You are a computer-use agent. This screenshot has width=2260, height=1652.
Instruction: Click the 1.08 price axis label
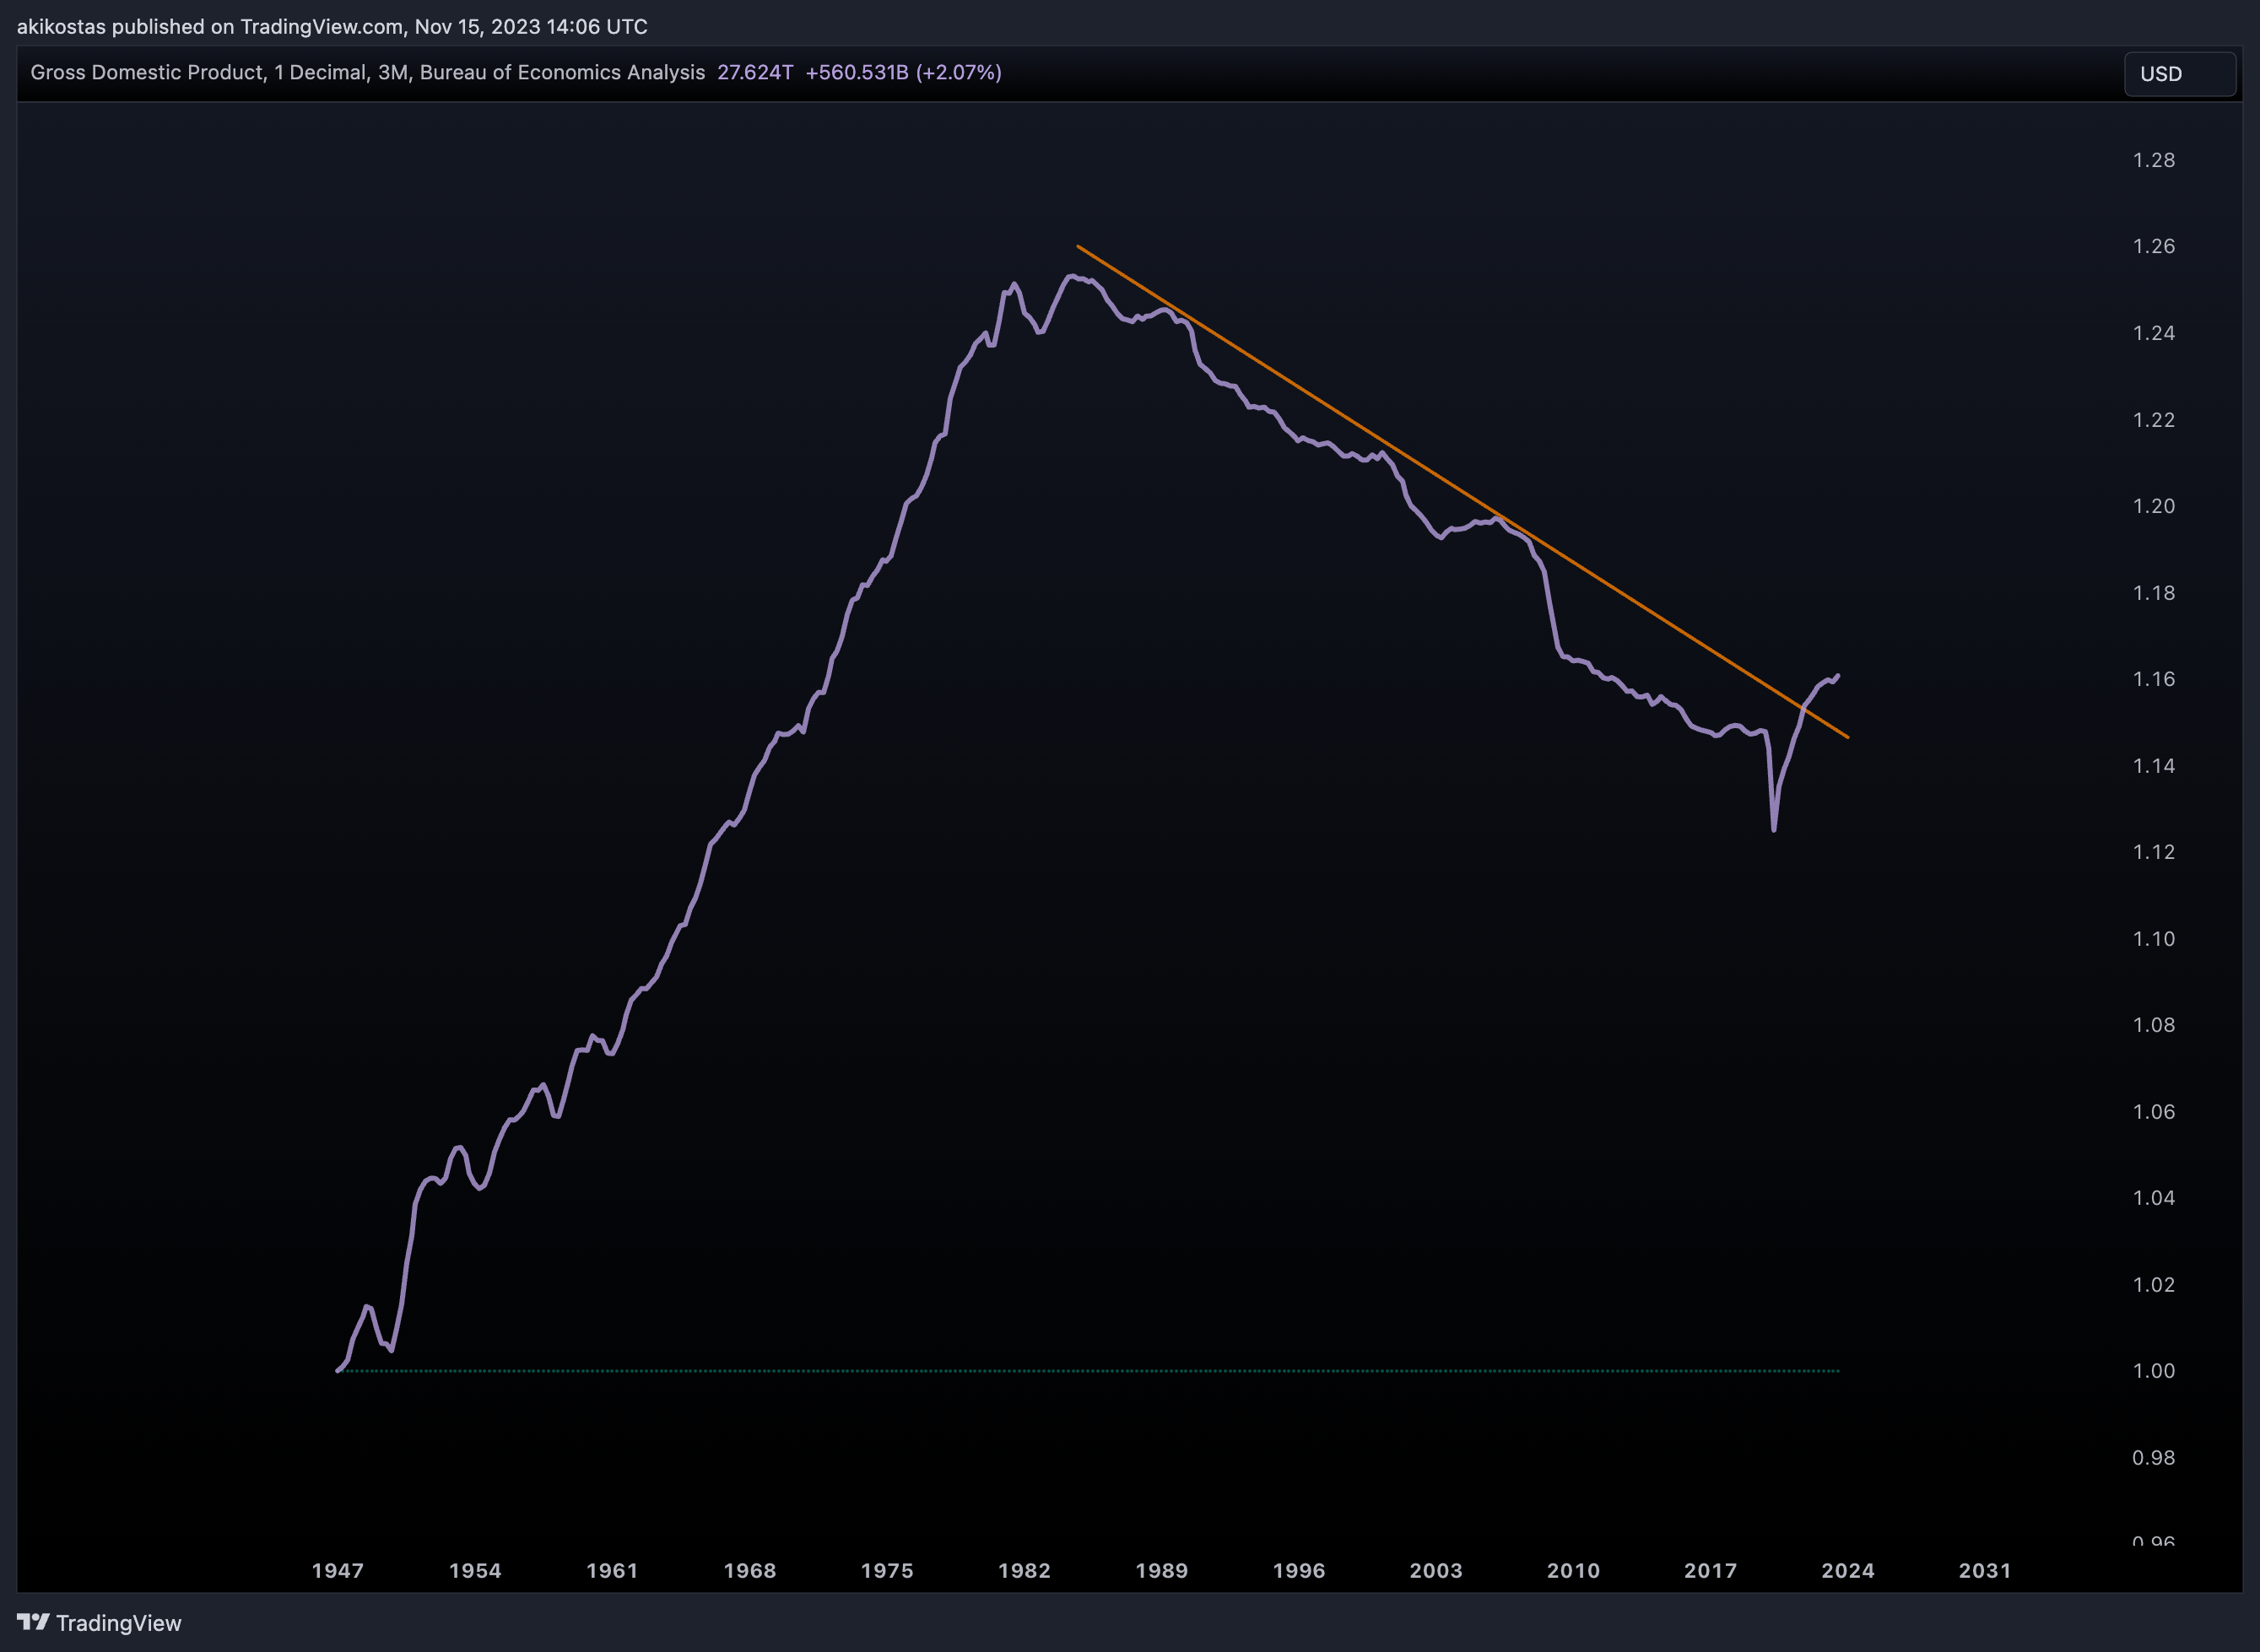tap(2154, 1025)
